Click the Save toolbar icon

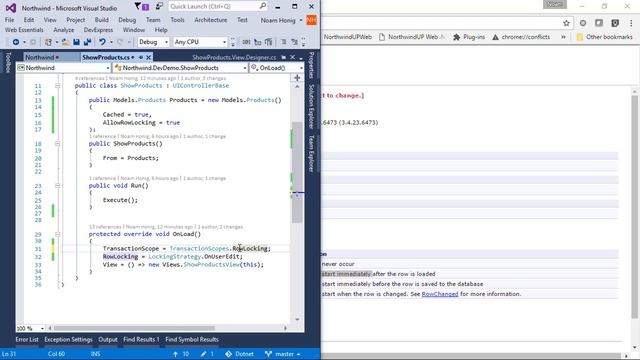tap(76, 42)
